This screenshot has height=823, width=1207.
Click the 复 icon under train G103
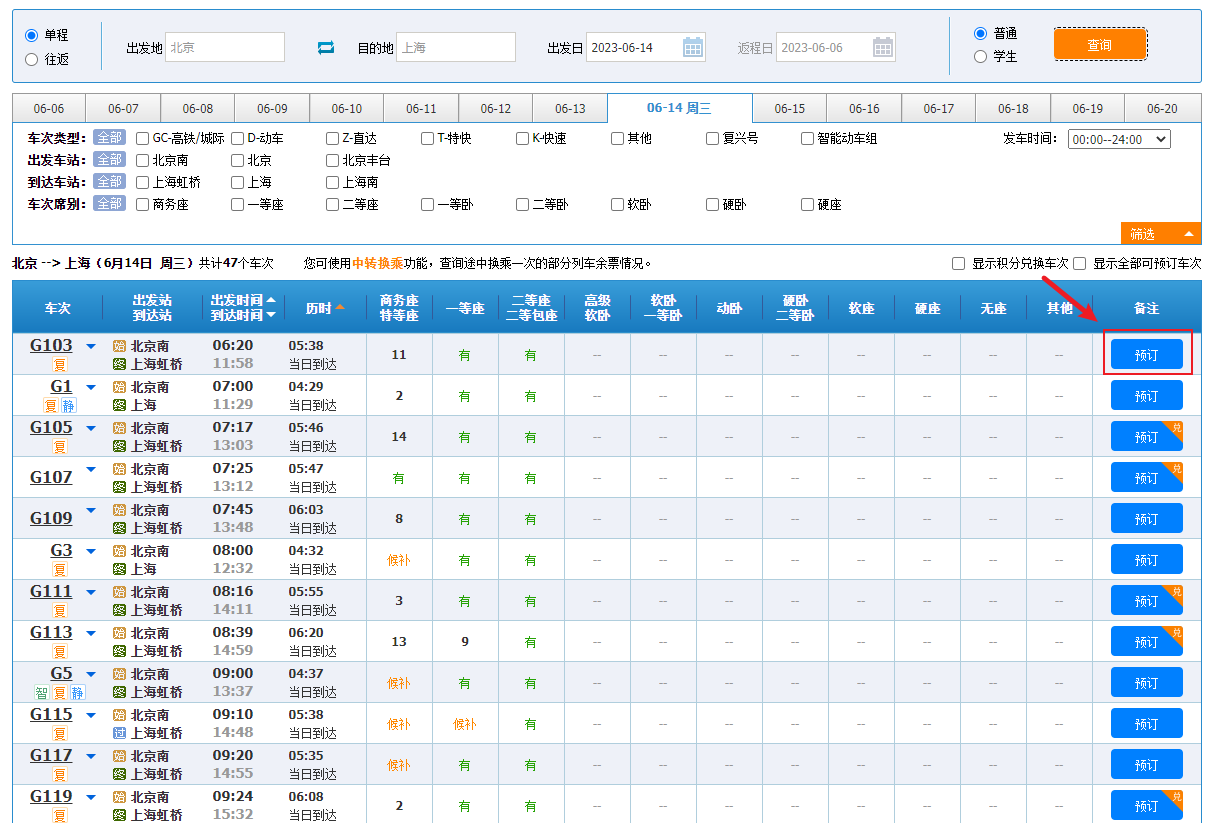[x=60, y=365]
